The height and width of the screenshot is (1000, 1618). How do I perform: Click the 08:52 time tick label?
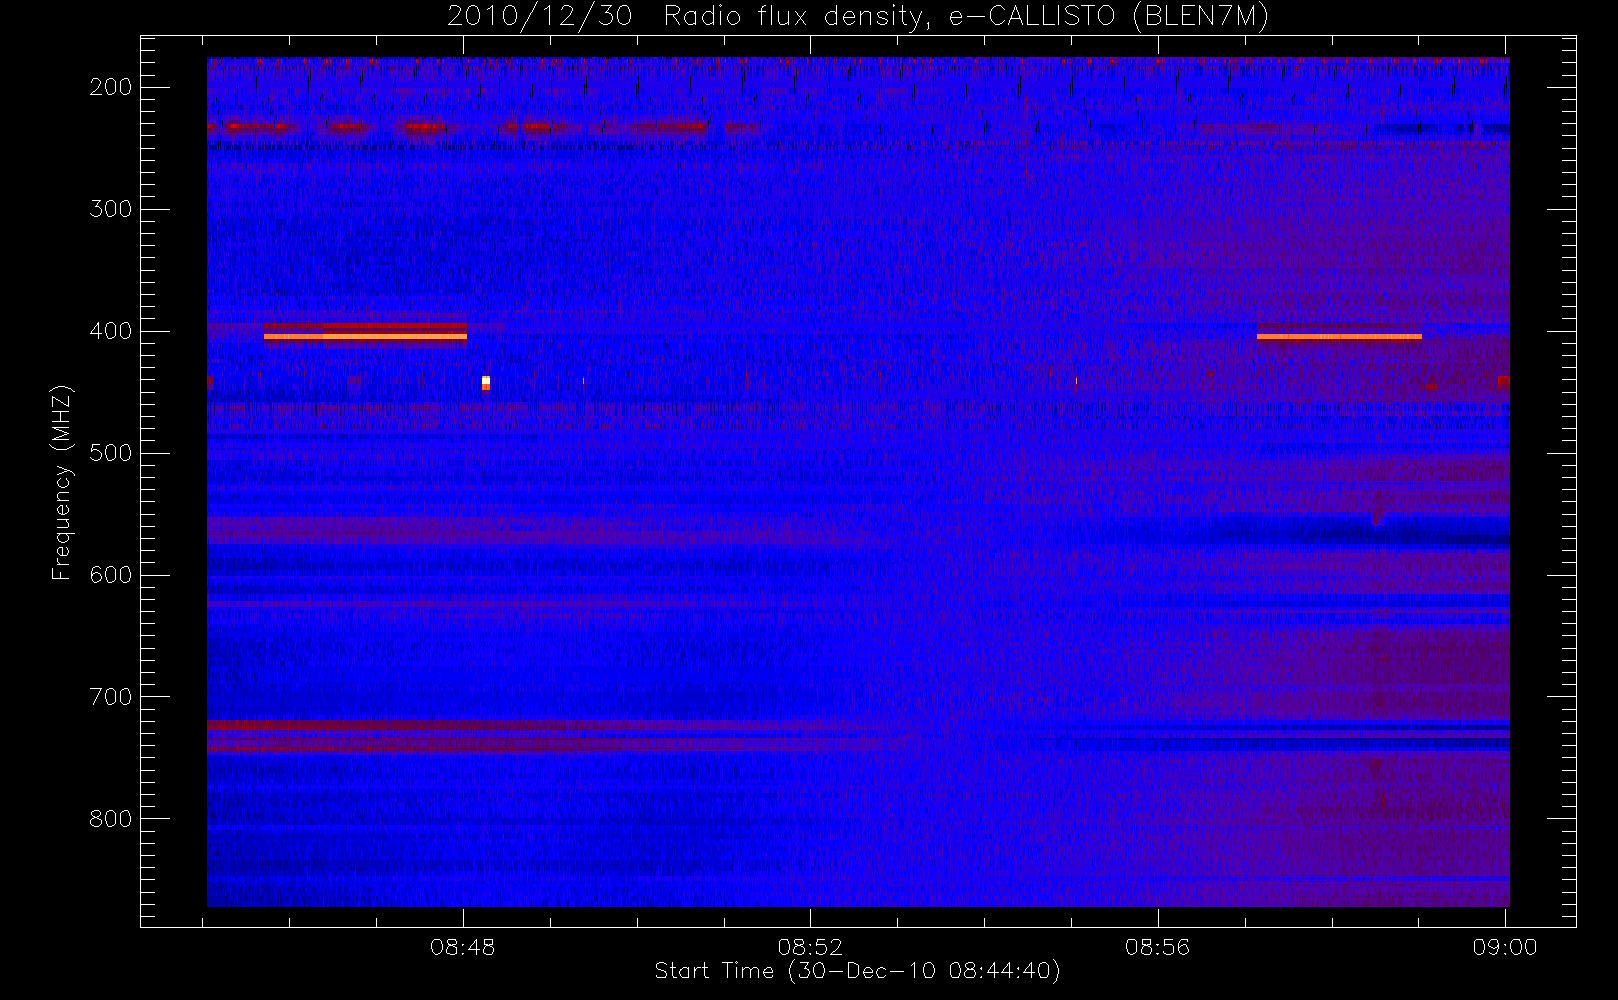(x=810, y=947)
